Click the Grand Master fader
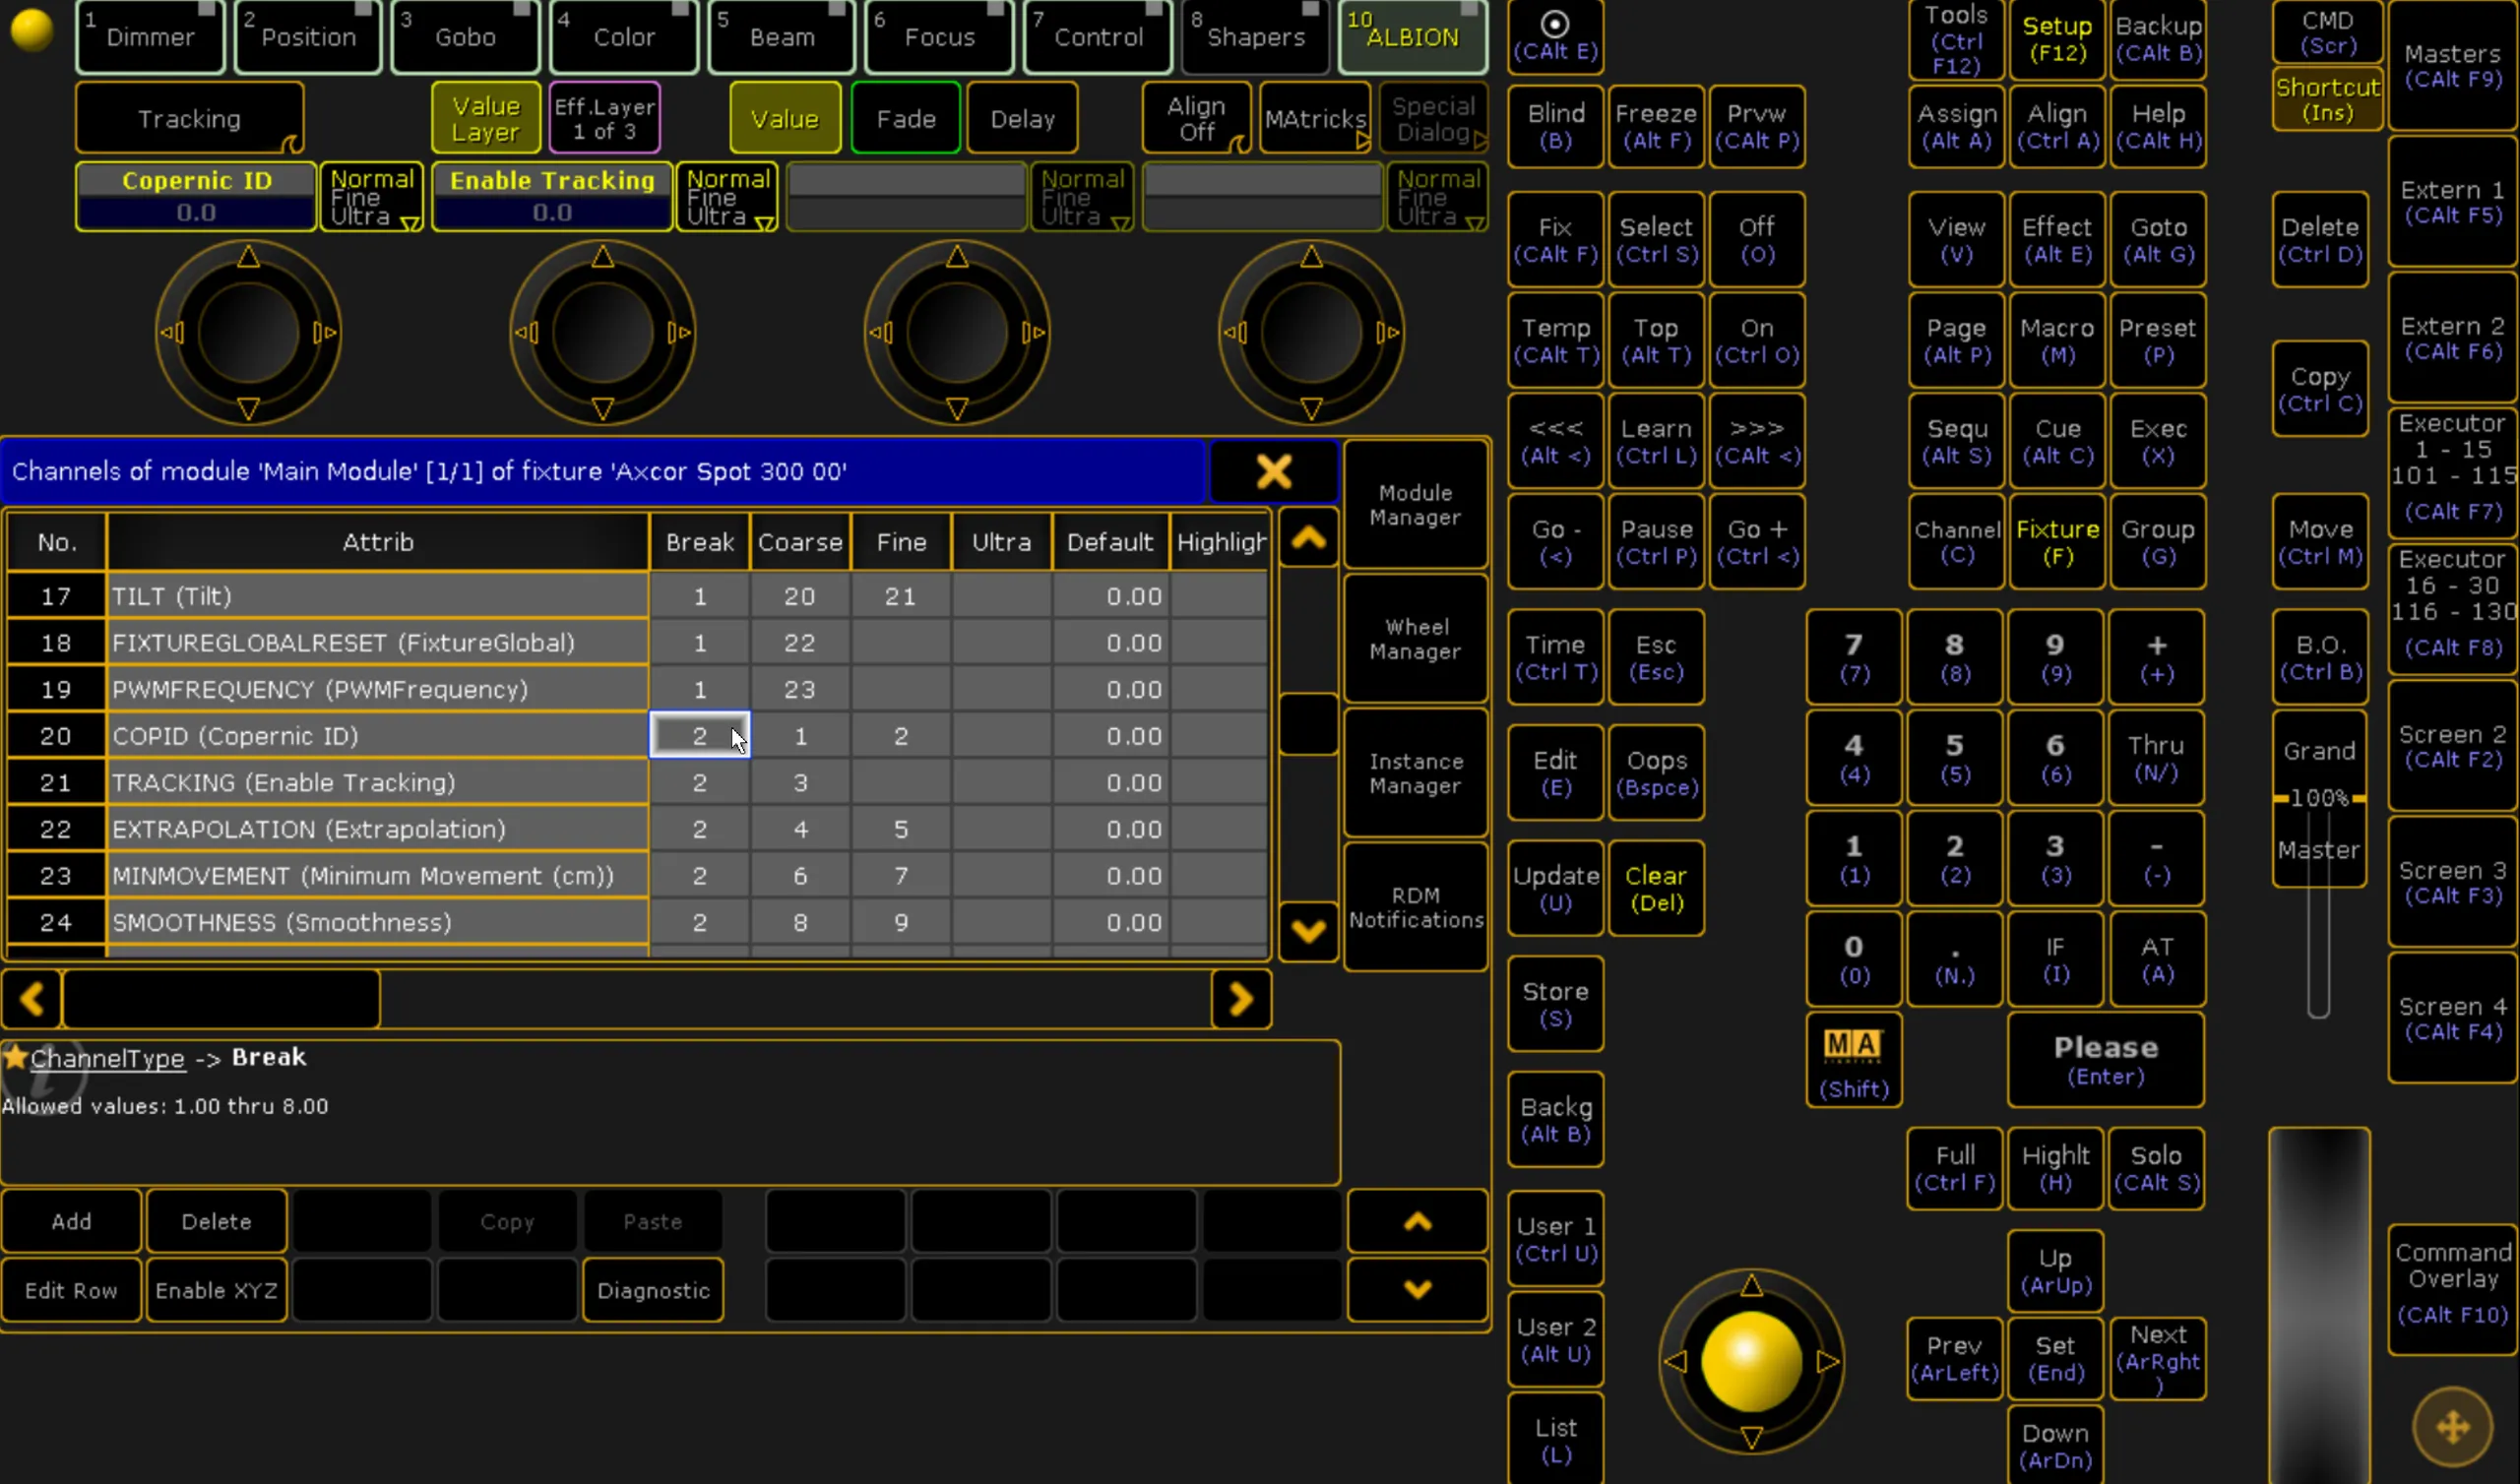Viewport: 2520px width, 1484px height. 2319,799
